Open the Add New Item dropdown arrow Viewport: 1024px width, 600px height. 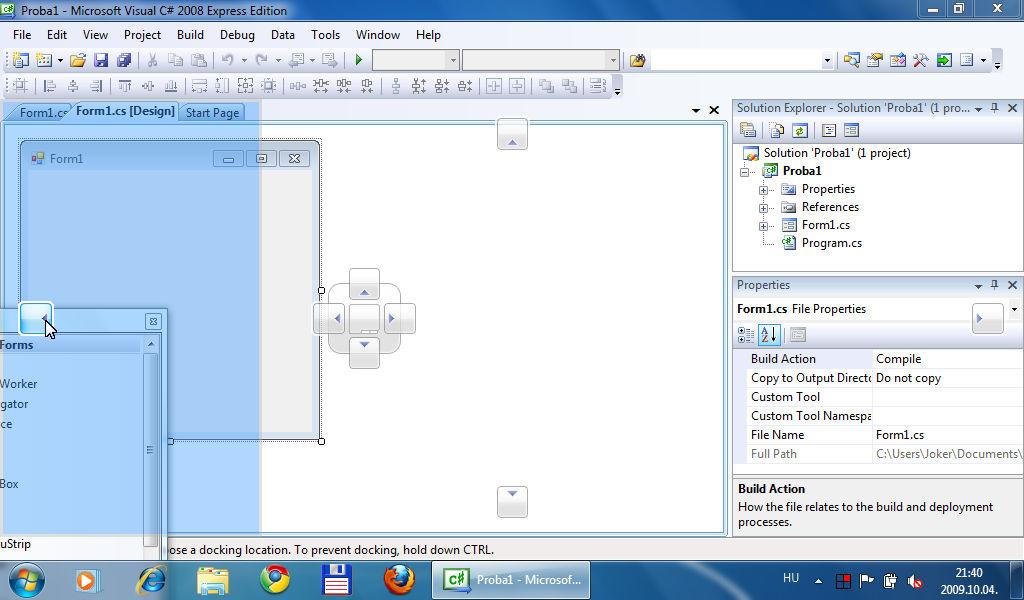coord(60,61)
